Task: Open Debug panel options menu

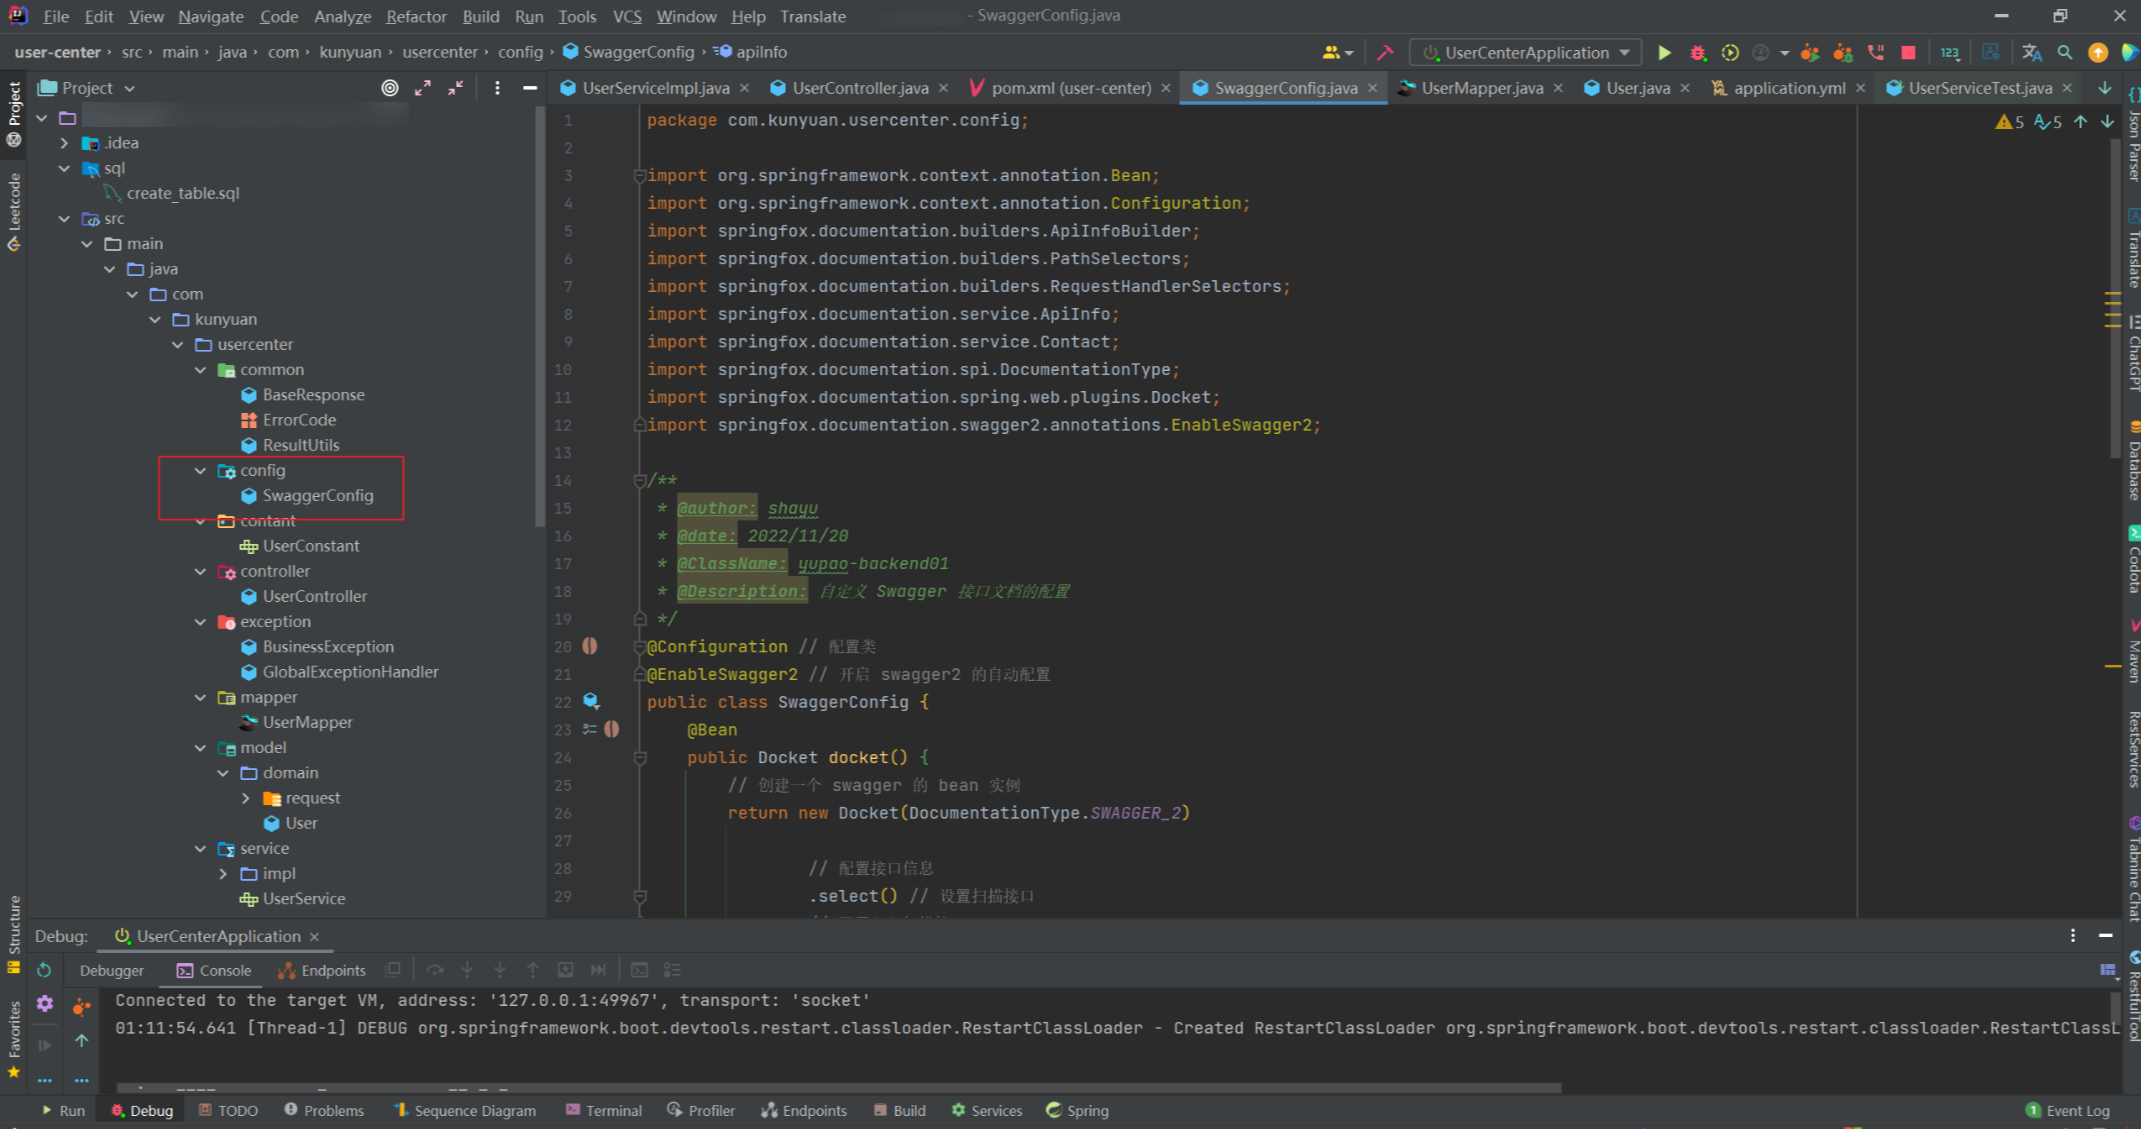Action: point(2073,935)
